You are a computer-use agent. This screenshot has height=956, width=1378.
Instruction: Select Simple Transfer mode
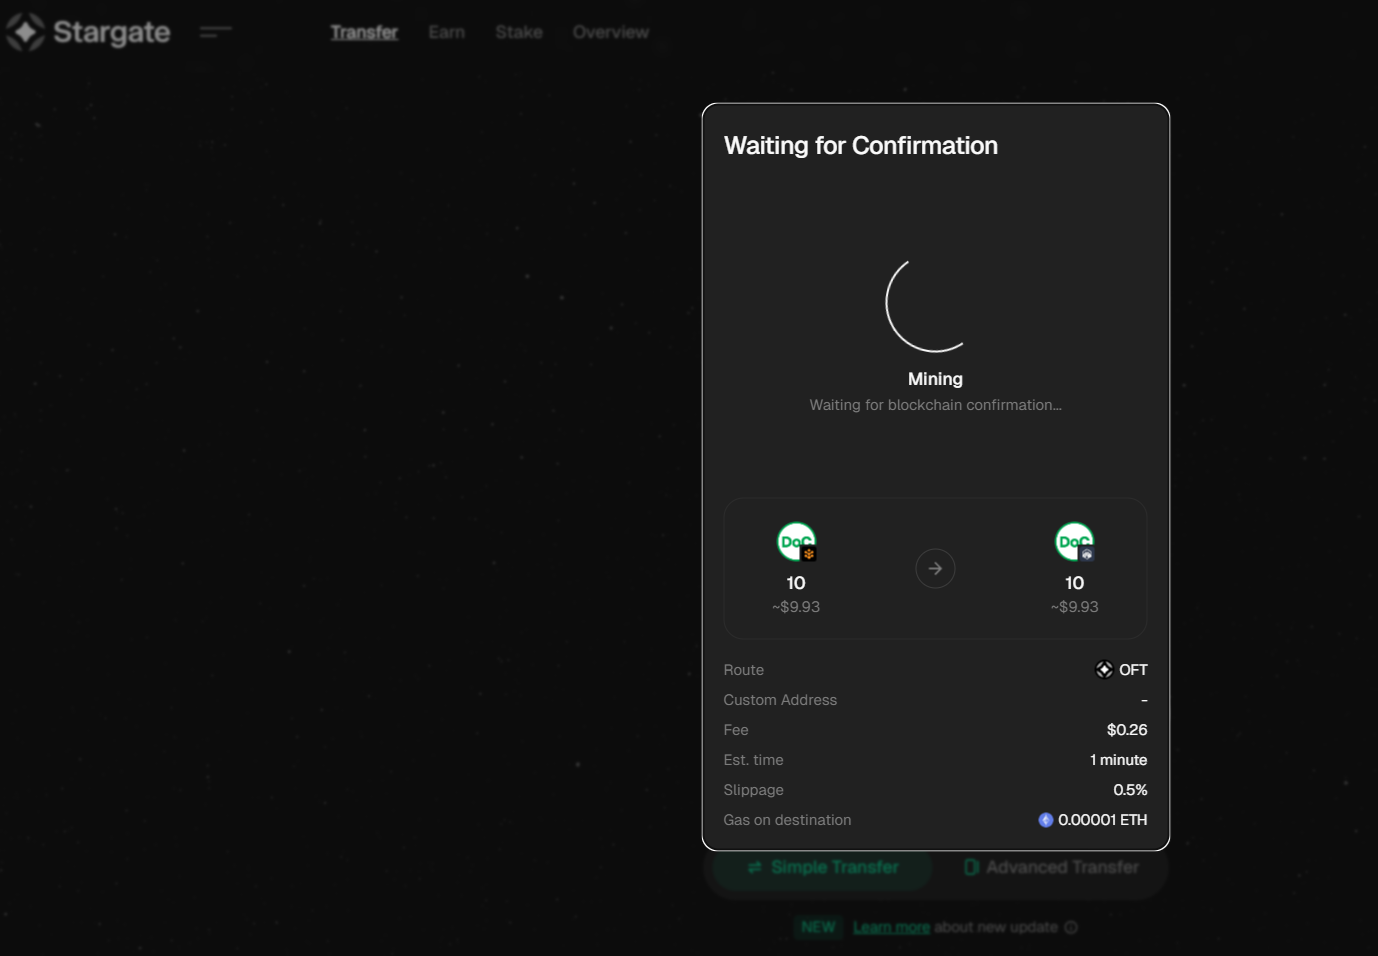823,867
